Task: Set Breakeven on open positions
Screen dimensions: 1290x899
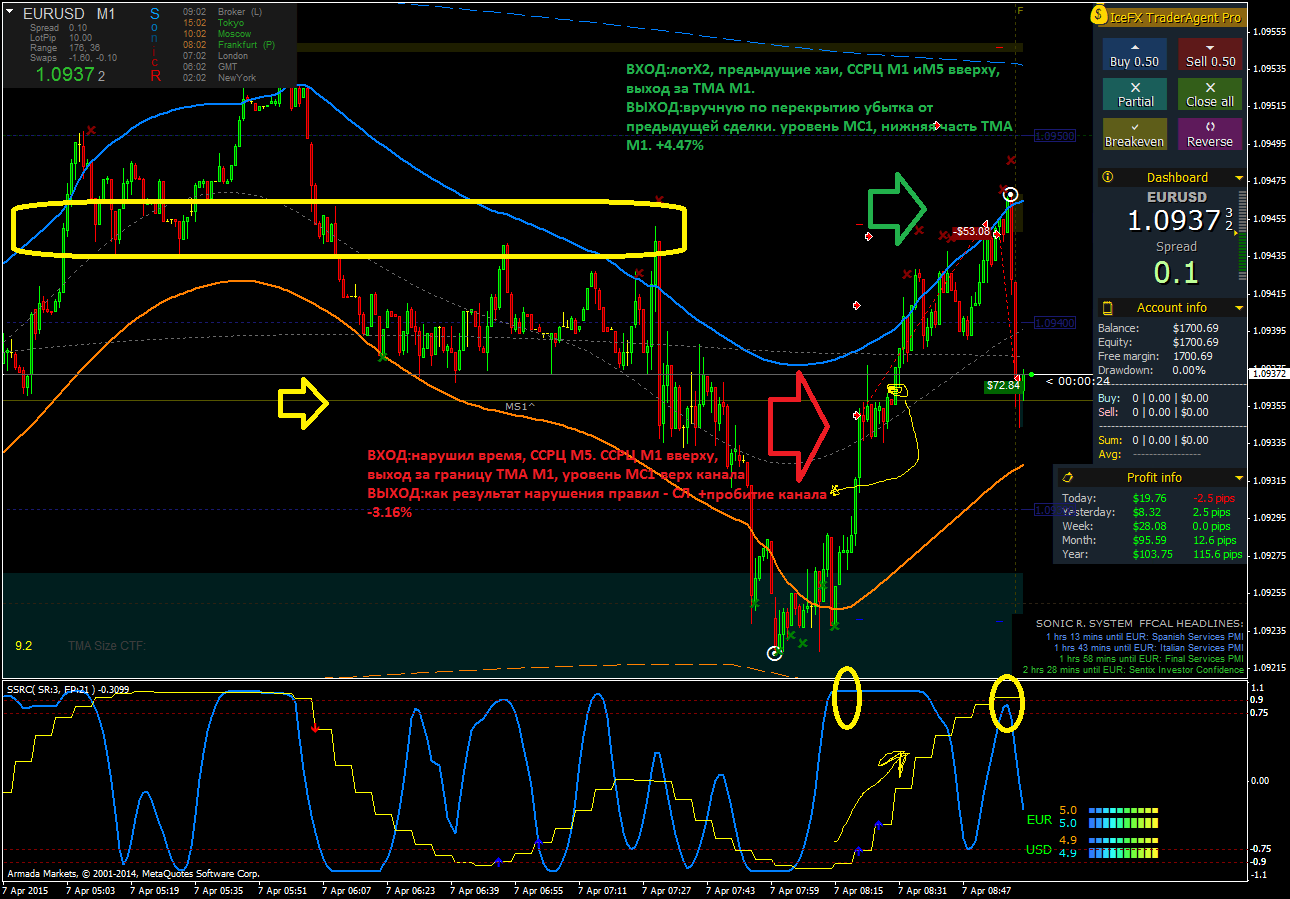Action: point(1134,134)
